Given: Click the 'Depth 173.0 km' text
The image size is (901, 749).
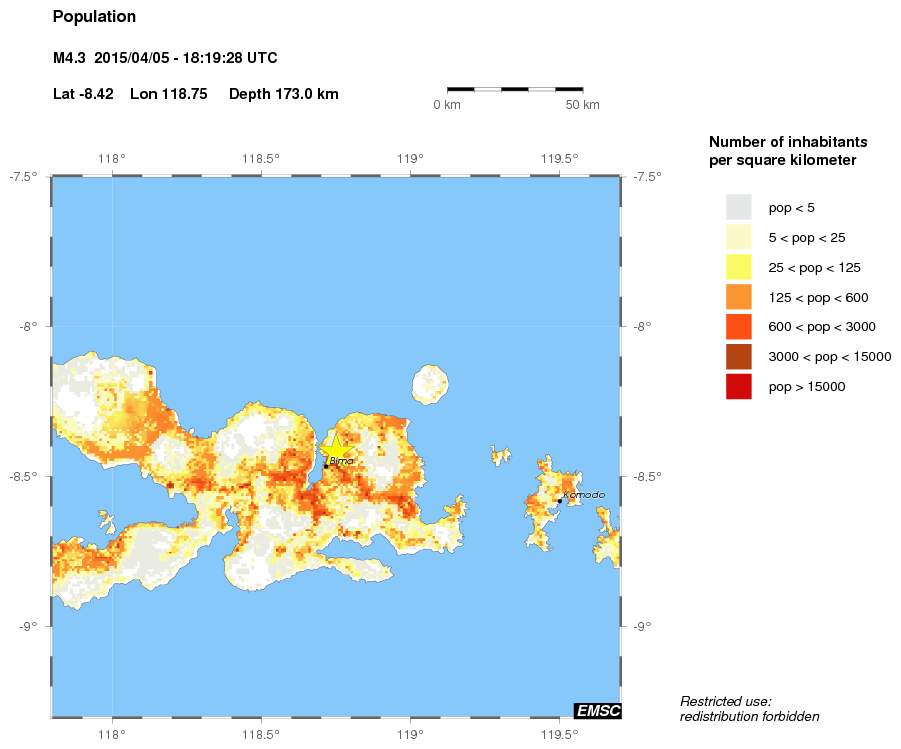Looking at the screenshot, I should [x=283, y=94].
